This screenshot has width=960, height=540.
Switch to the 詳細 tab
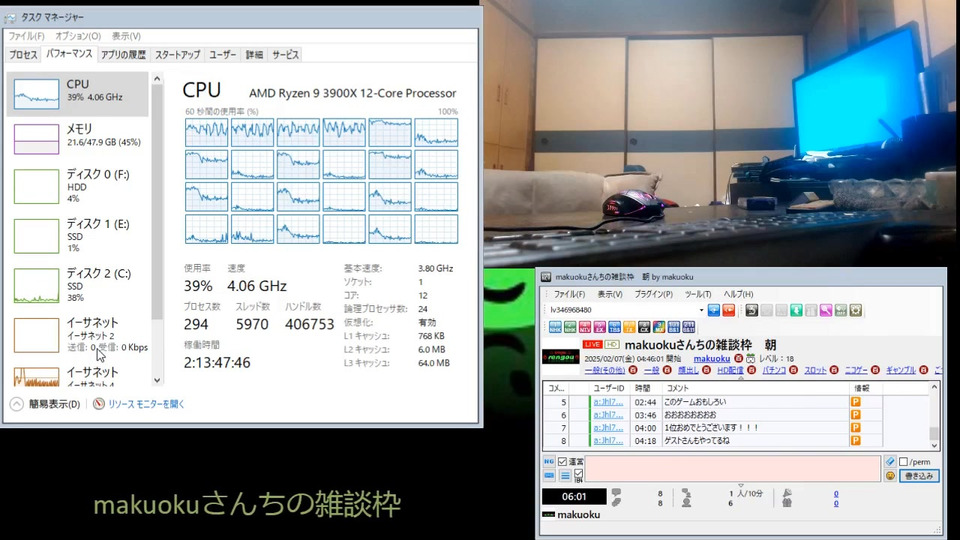(254, 54)
